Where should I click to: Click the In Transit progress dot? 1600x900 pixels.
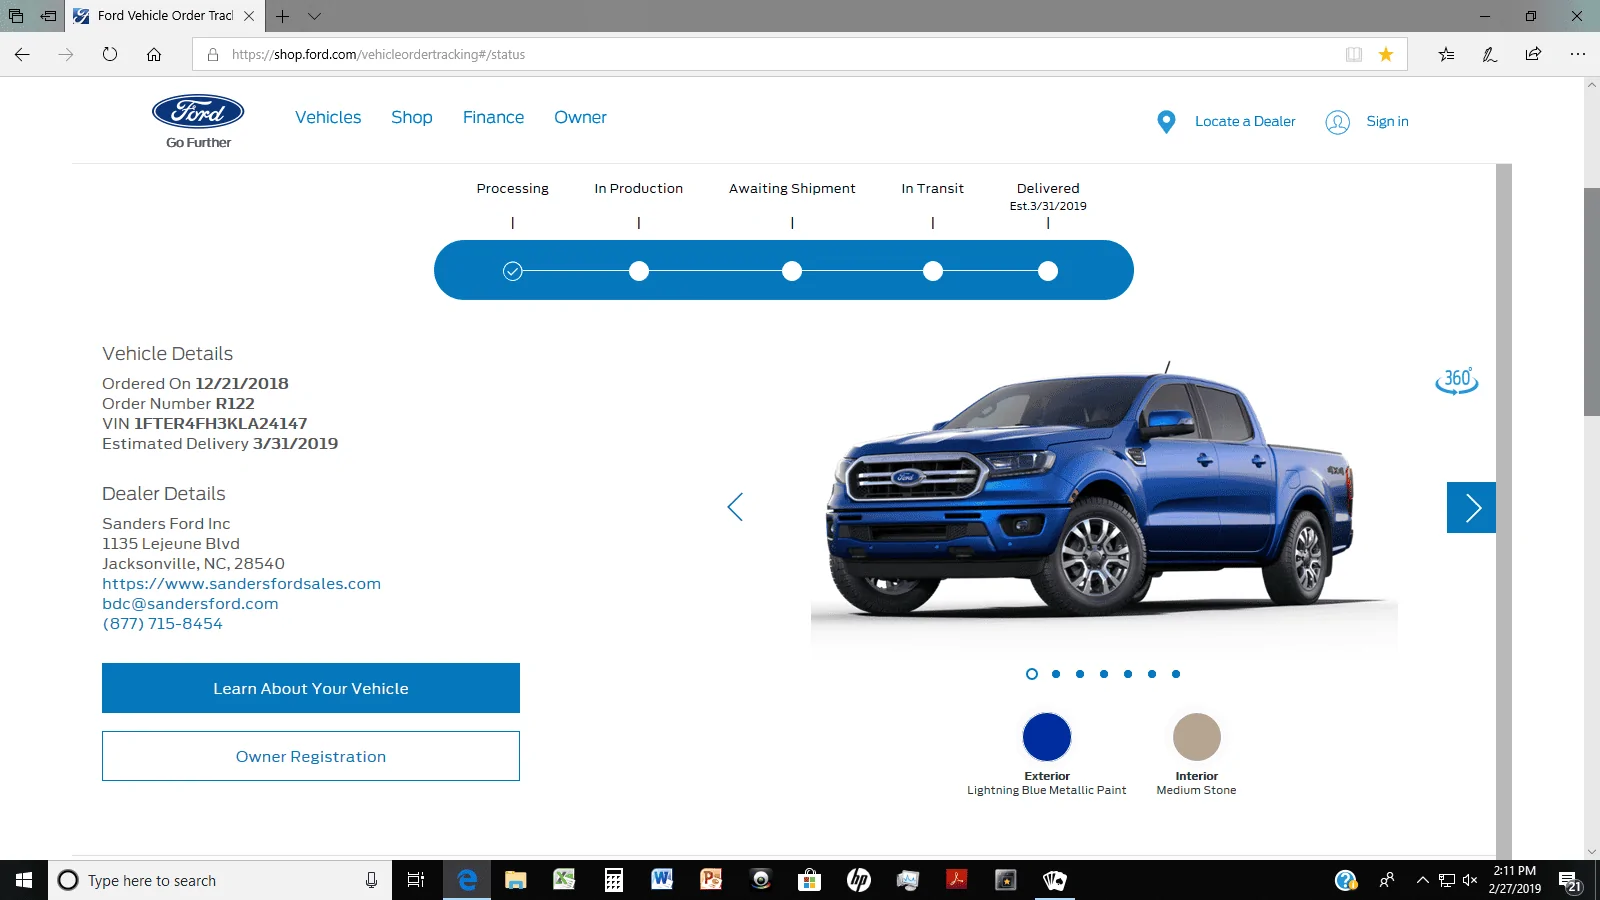(x=933, y=271)
